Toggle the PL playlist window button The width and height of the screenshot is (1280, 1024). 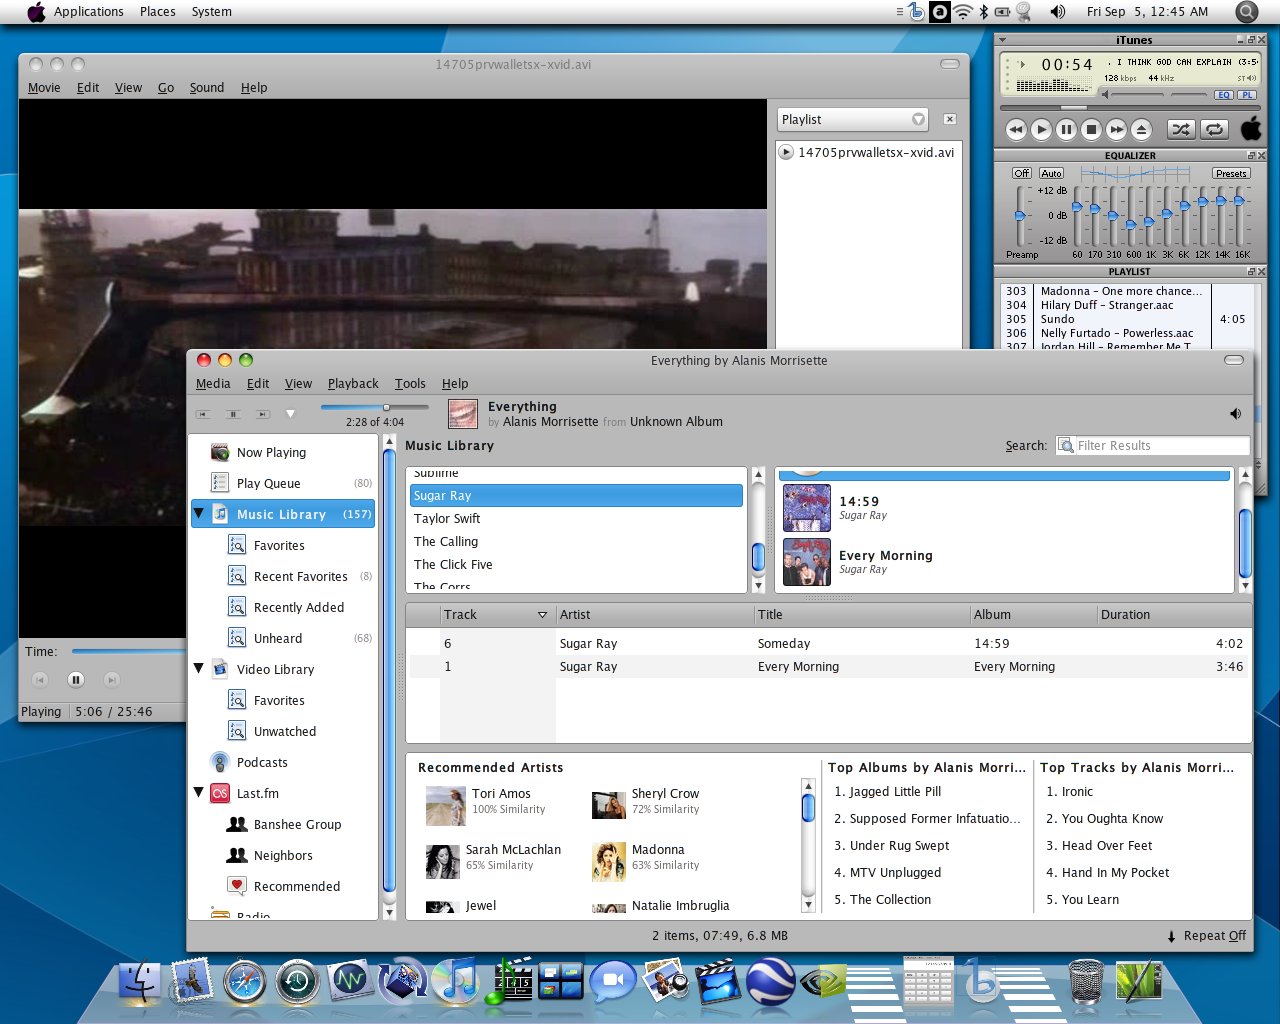[1247, 95]
